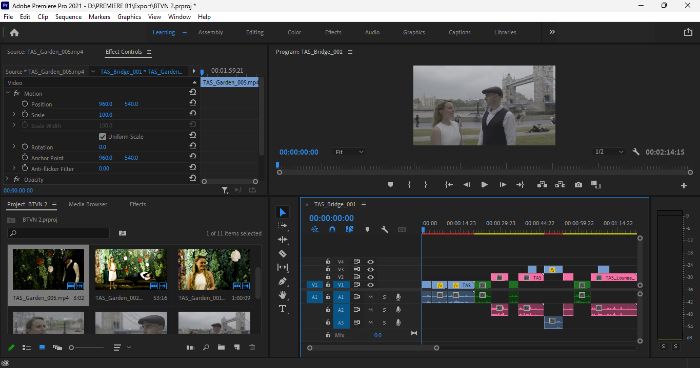700x368 pixels.
Task: Add a marker in the timeline
Action: click(x=367, y=229)
